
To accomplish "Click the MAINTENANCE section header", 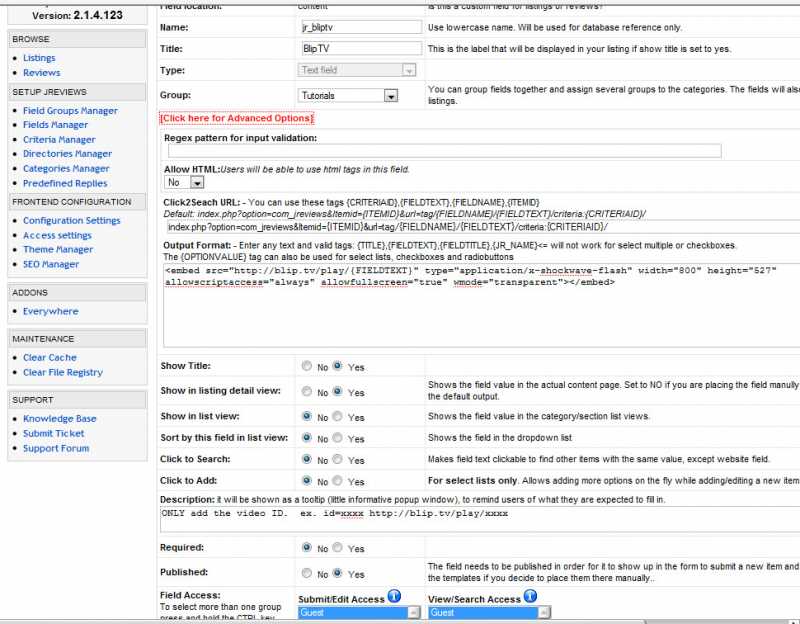I will click(x=77, y=339).
